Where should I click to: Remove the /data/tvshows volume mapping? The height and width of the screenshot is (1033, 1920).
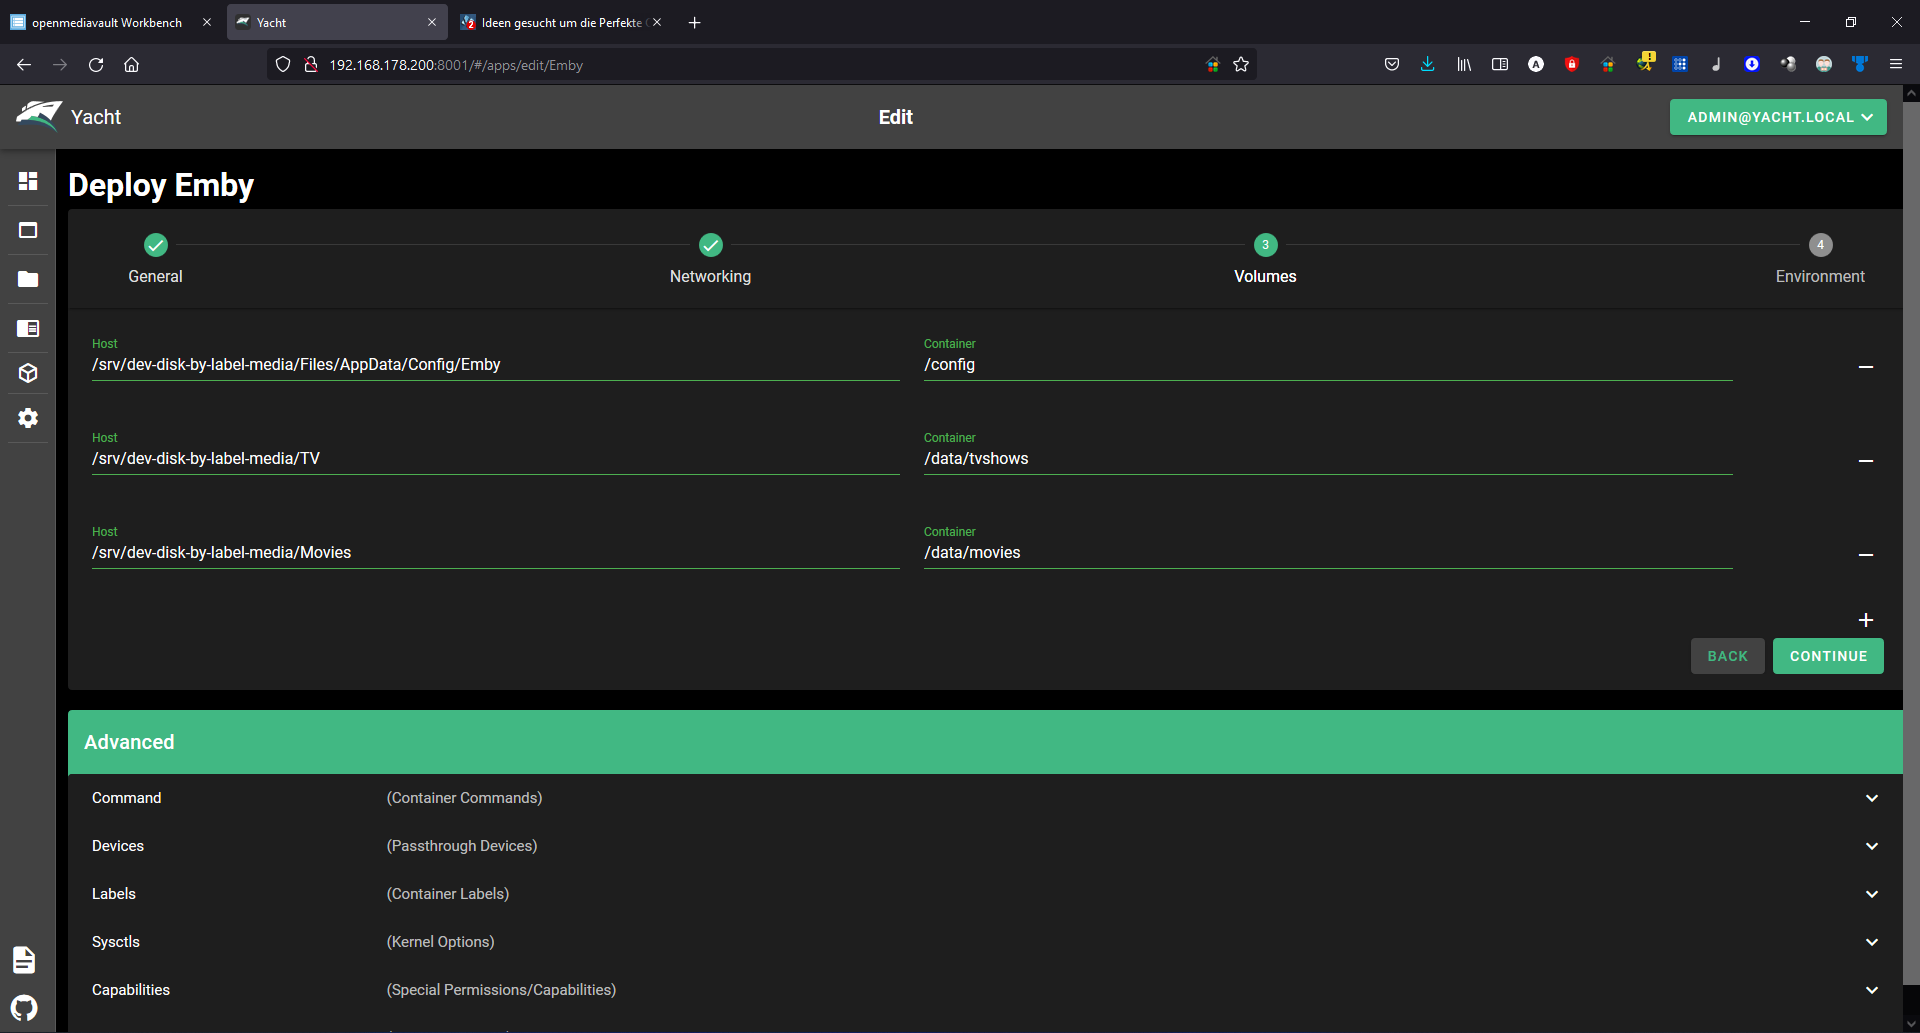tap(1866, 461)
